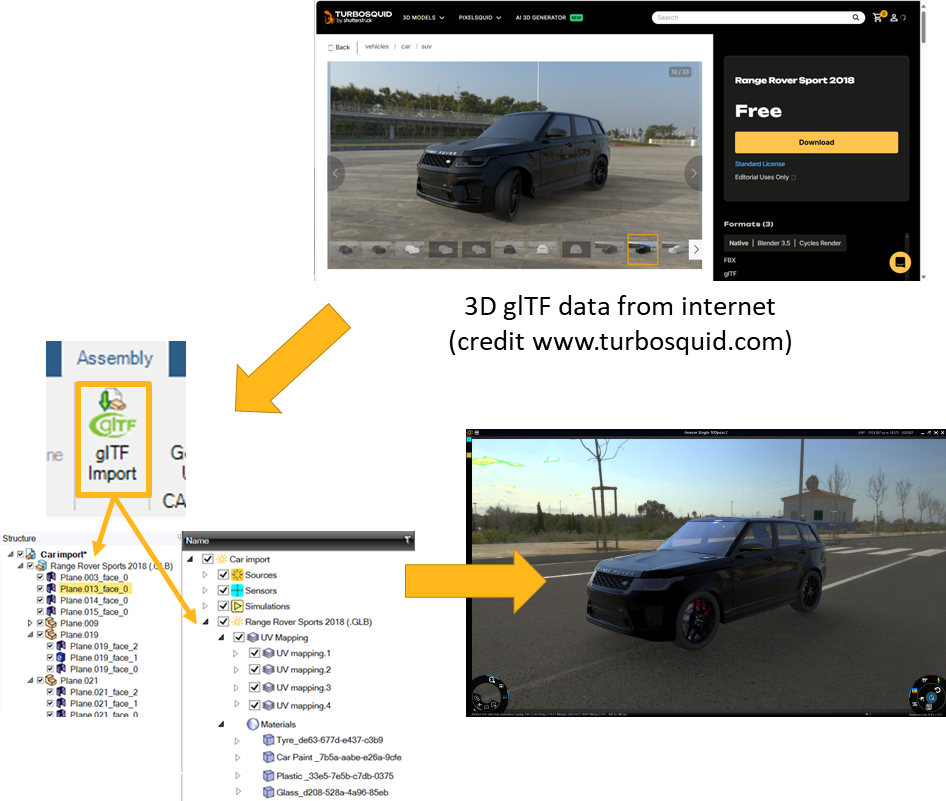
Task: Select Plane.021_face_2 row
Action: [104, 692]
